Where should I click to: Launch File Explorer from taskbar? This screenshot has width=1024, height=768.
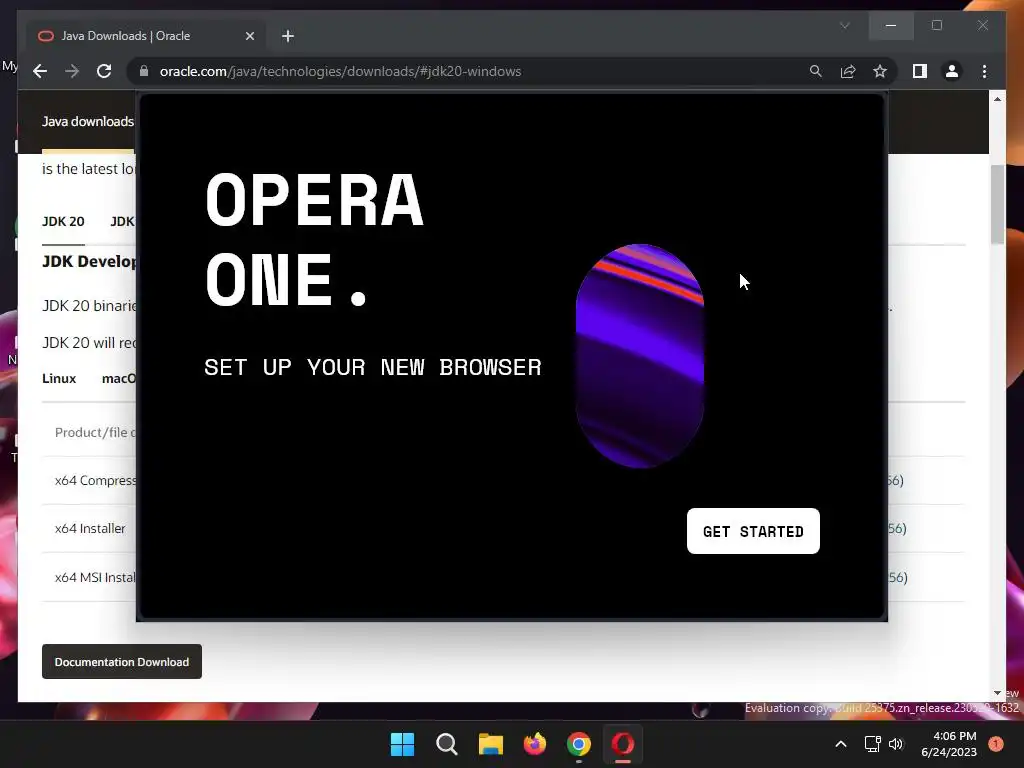click(491, 744)
